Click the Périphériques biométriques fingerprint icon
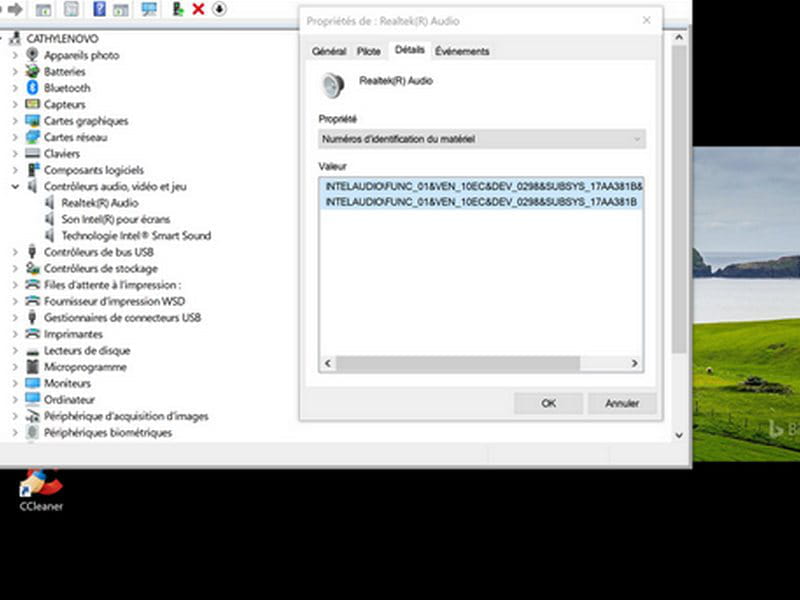 (x=32, y=432)
